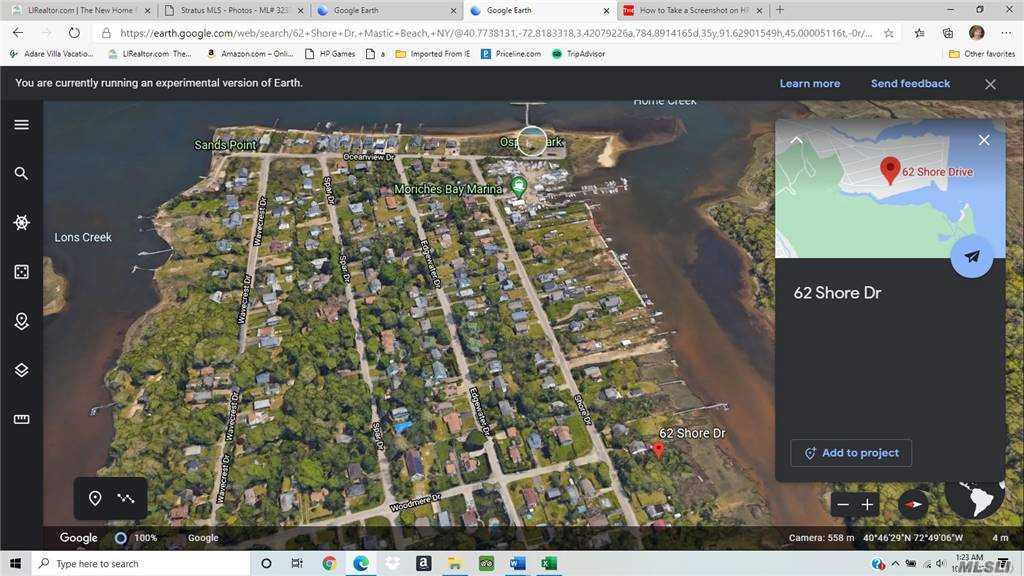This screenshot has width=1024, height=576.
Task: Select the Measure ruler tool
Action: click(x=21, y=419)
